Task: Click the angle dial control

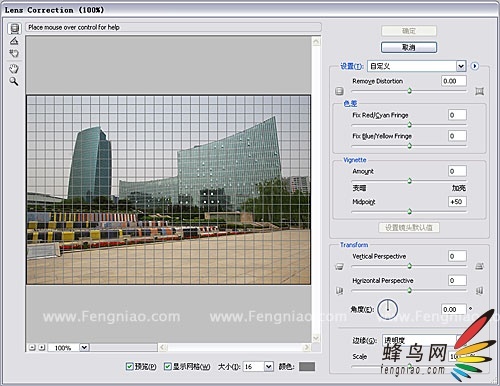Action: (388, 309)
